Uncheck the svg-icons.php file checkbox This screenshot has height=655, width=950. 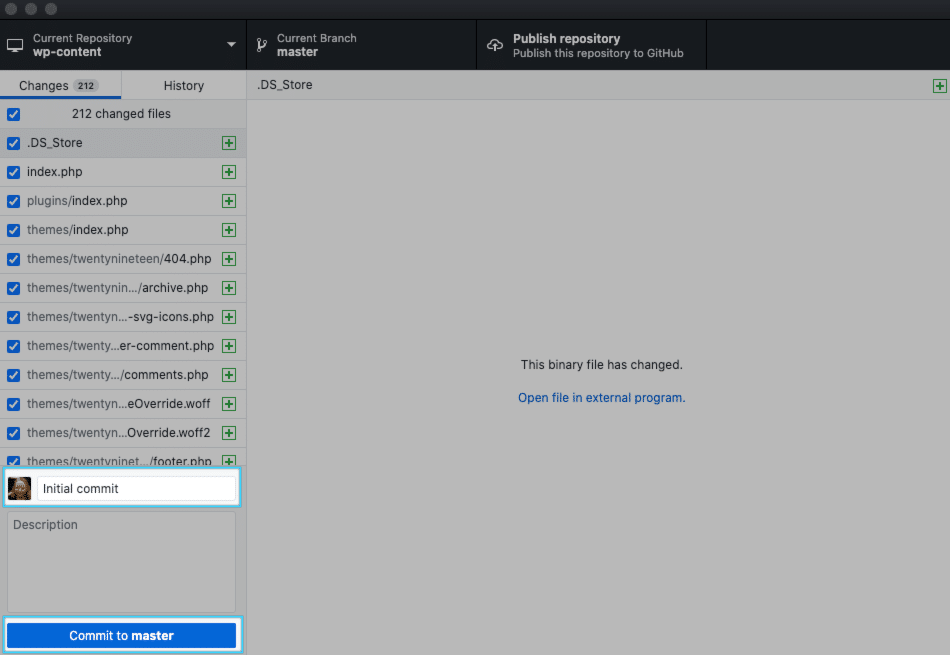[x=13, y=318]
